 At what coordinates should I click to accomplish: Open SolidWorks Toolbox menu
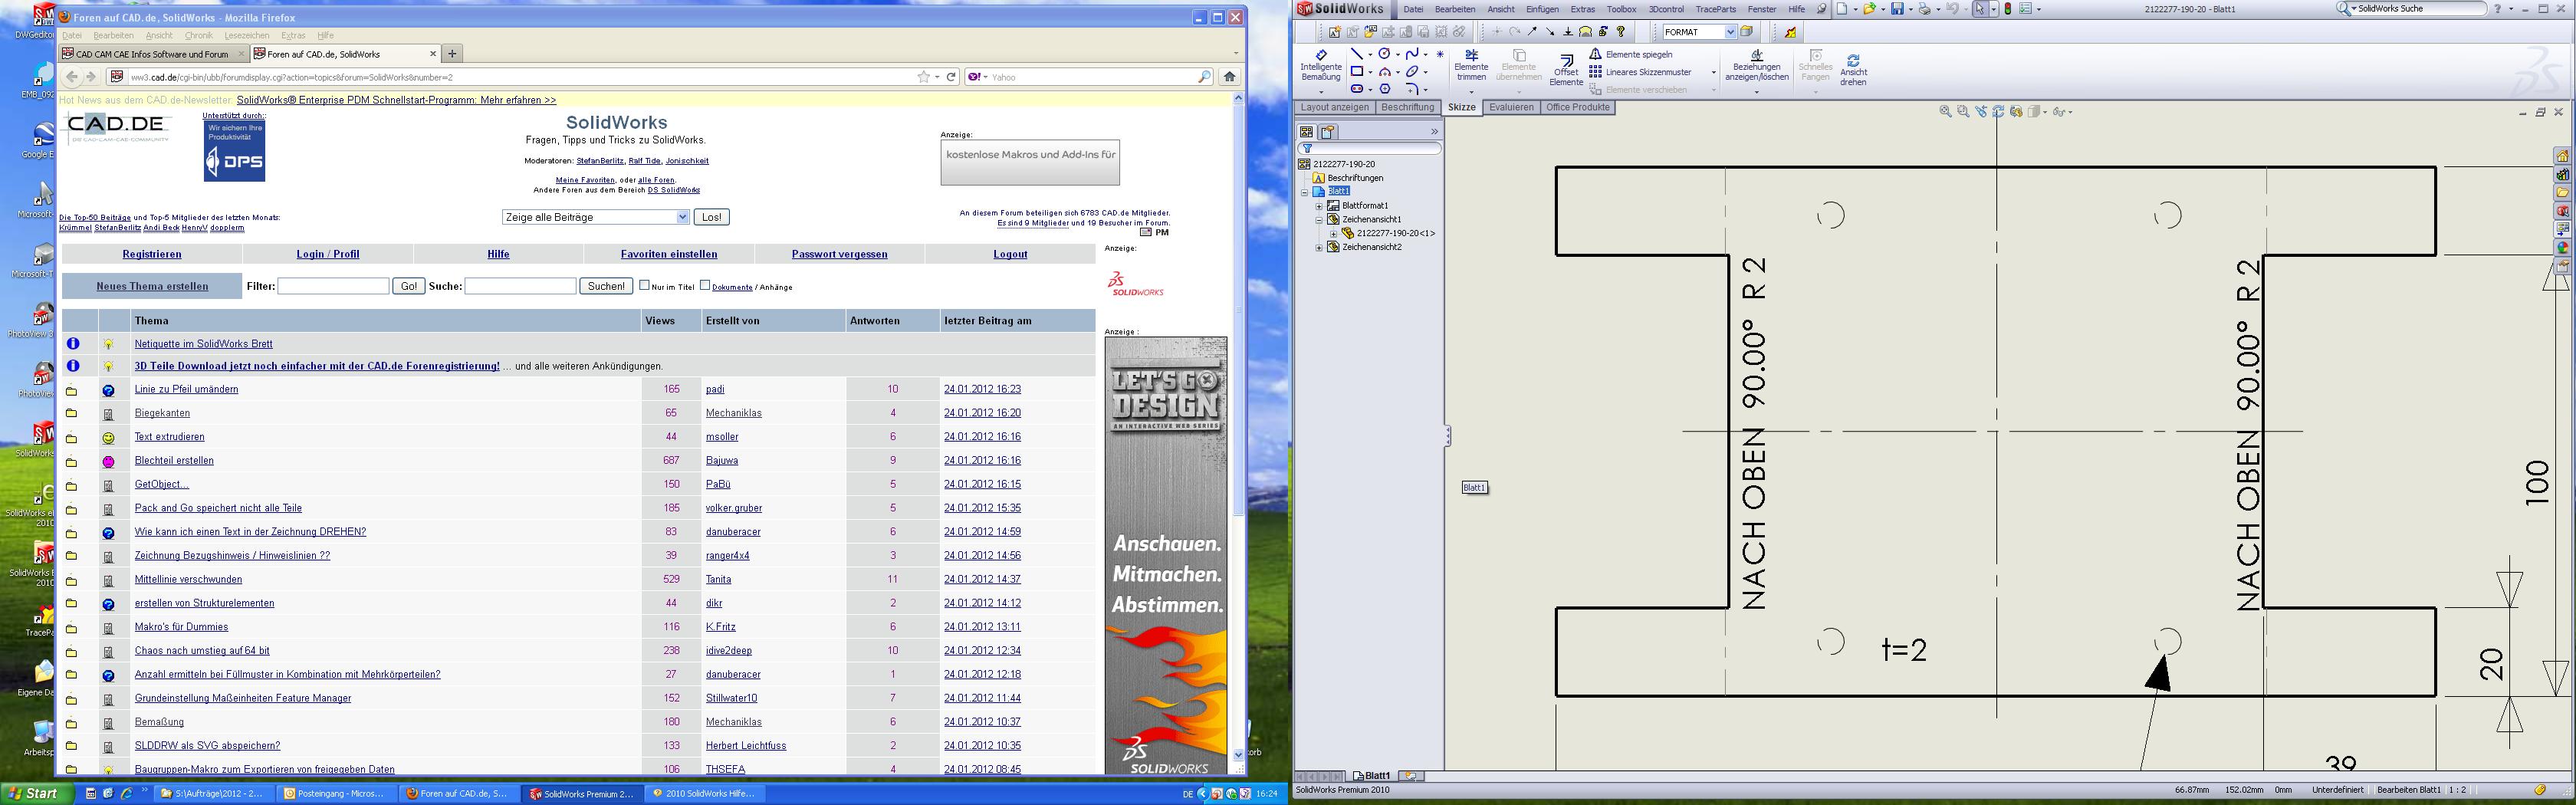(1621, 9)
